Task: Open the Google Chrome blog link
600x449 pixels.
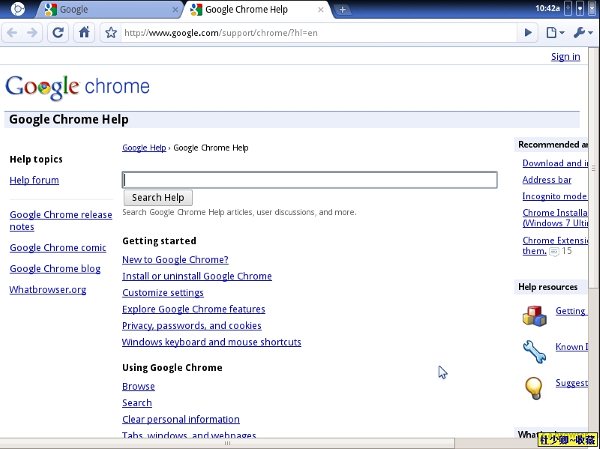Action: 55,269
